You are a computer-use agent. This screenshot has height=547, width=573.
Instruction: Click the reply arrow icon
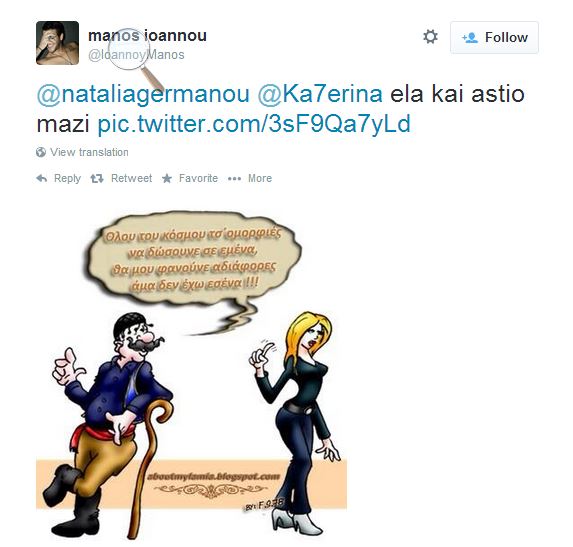point(42,178)
